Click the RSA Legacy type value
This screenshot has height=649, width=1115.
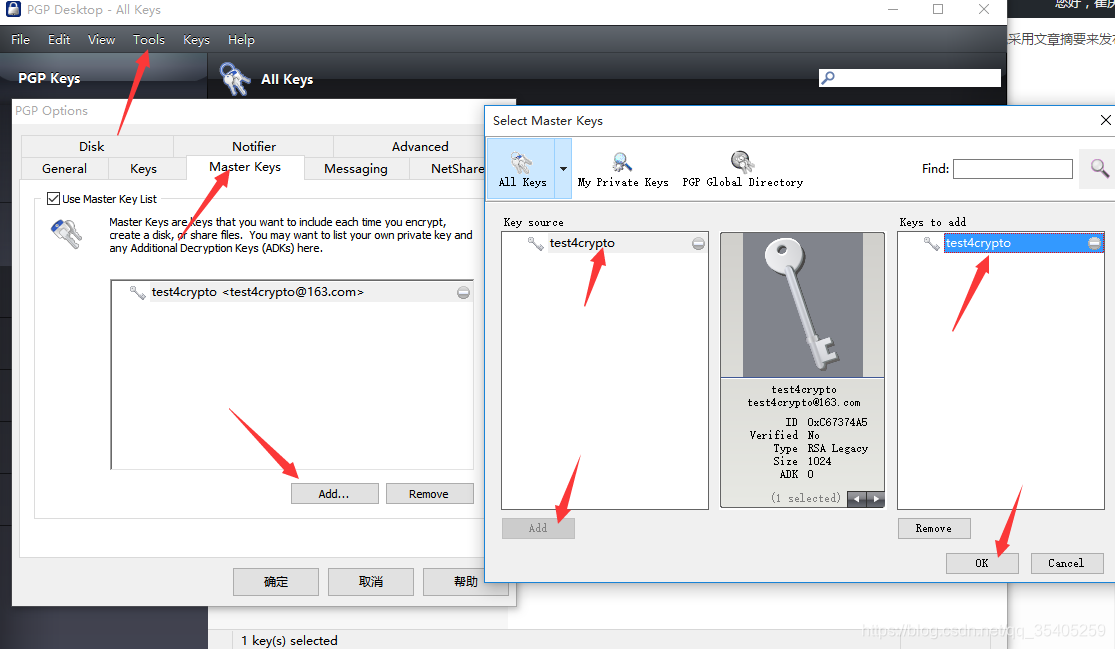838,449
